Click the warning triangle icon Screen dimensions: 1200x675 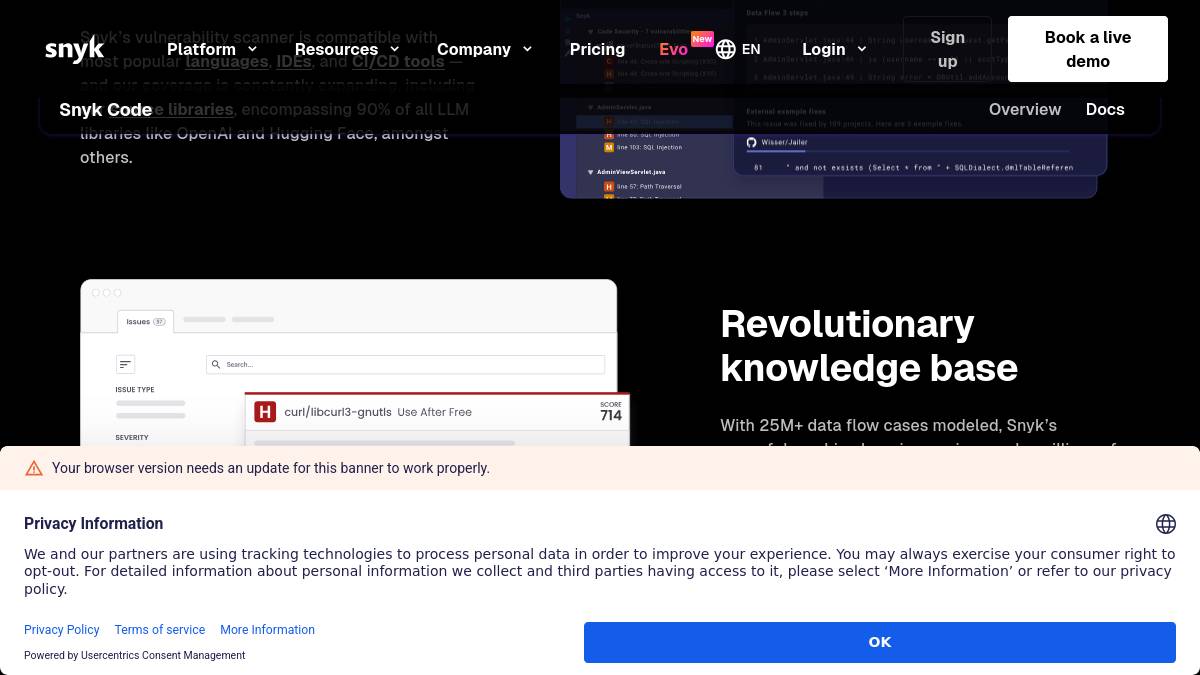pos(34,468)
